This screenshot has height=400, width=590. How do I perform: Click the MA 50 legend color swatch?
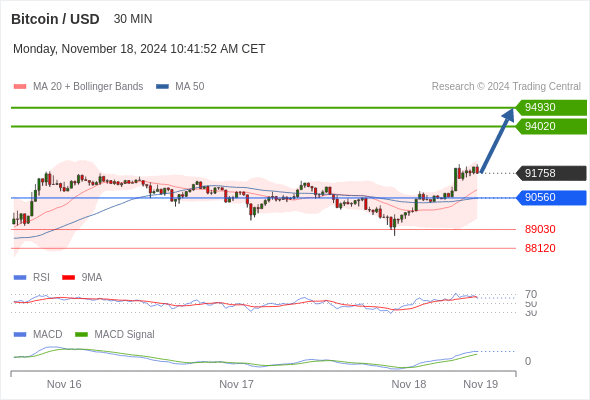click(x=163, y=87)
